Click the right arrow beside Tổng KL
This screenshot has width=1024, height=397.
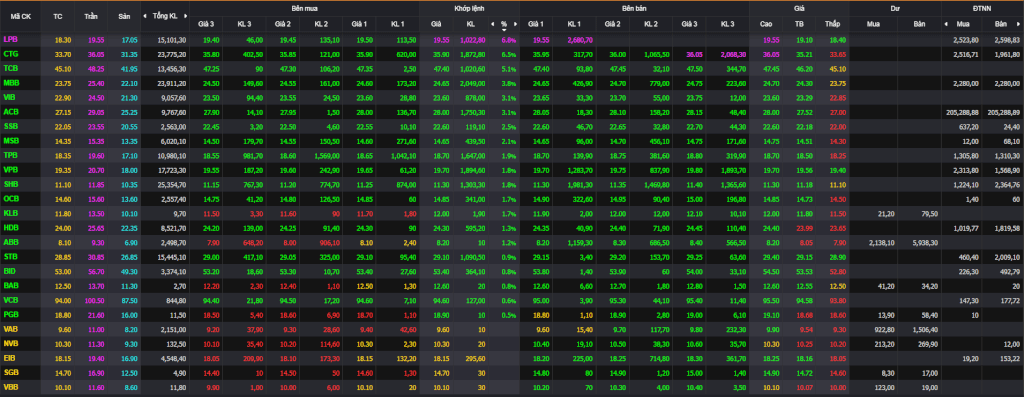186,14
